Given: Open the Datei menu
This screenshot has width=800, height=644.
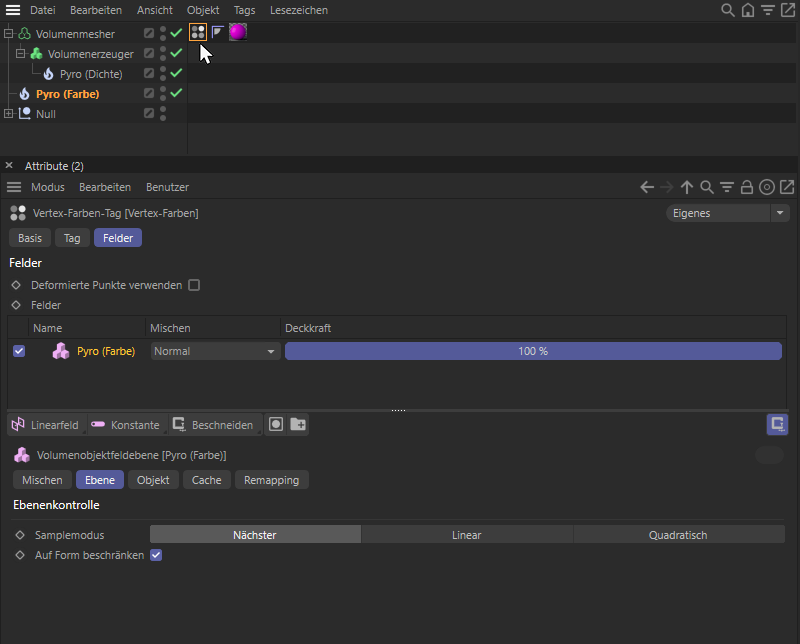Looking at the screenshot, I should (42, 10).
